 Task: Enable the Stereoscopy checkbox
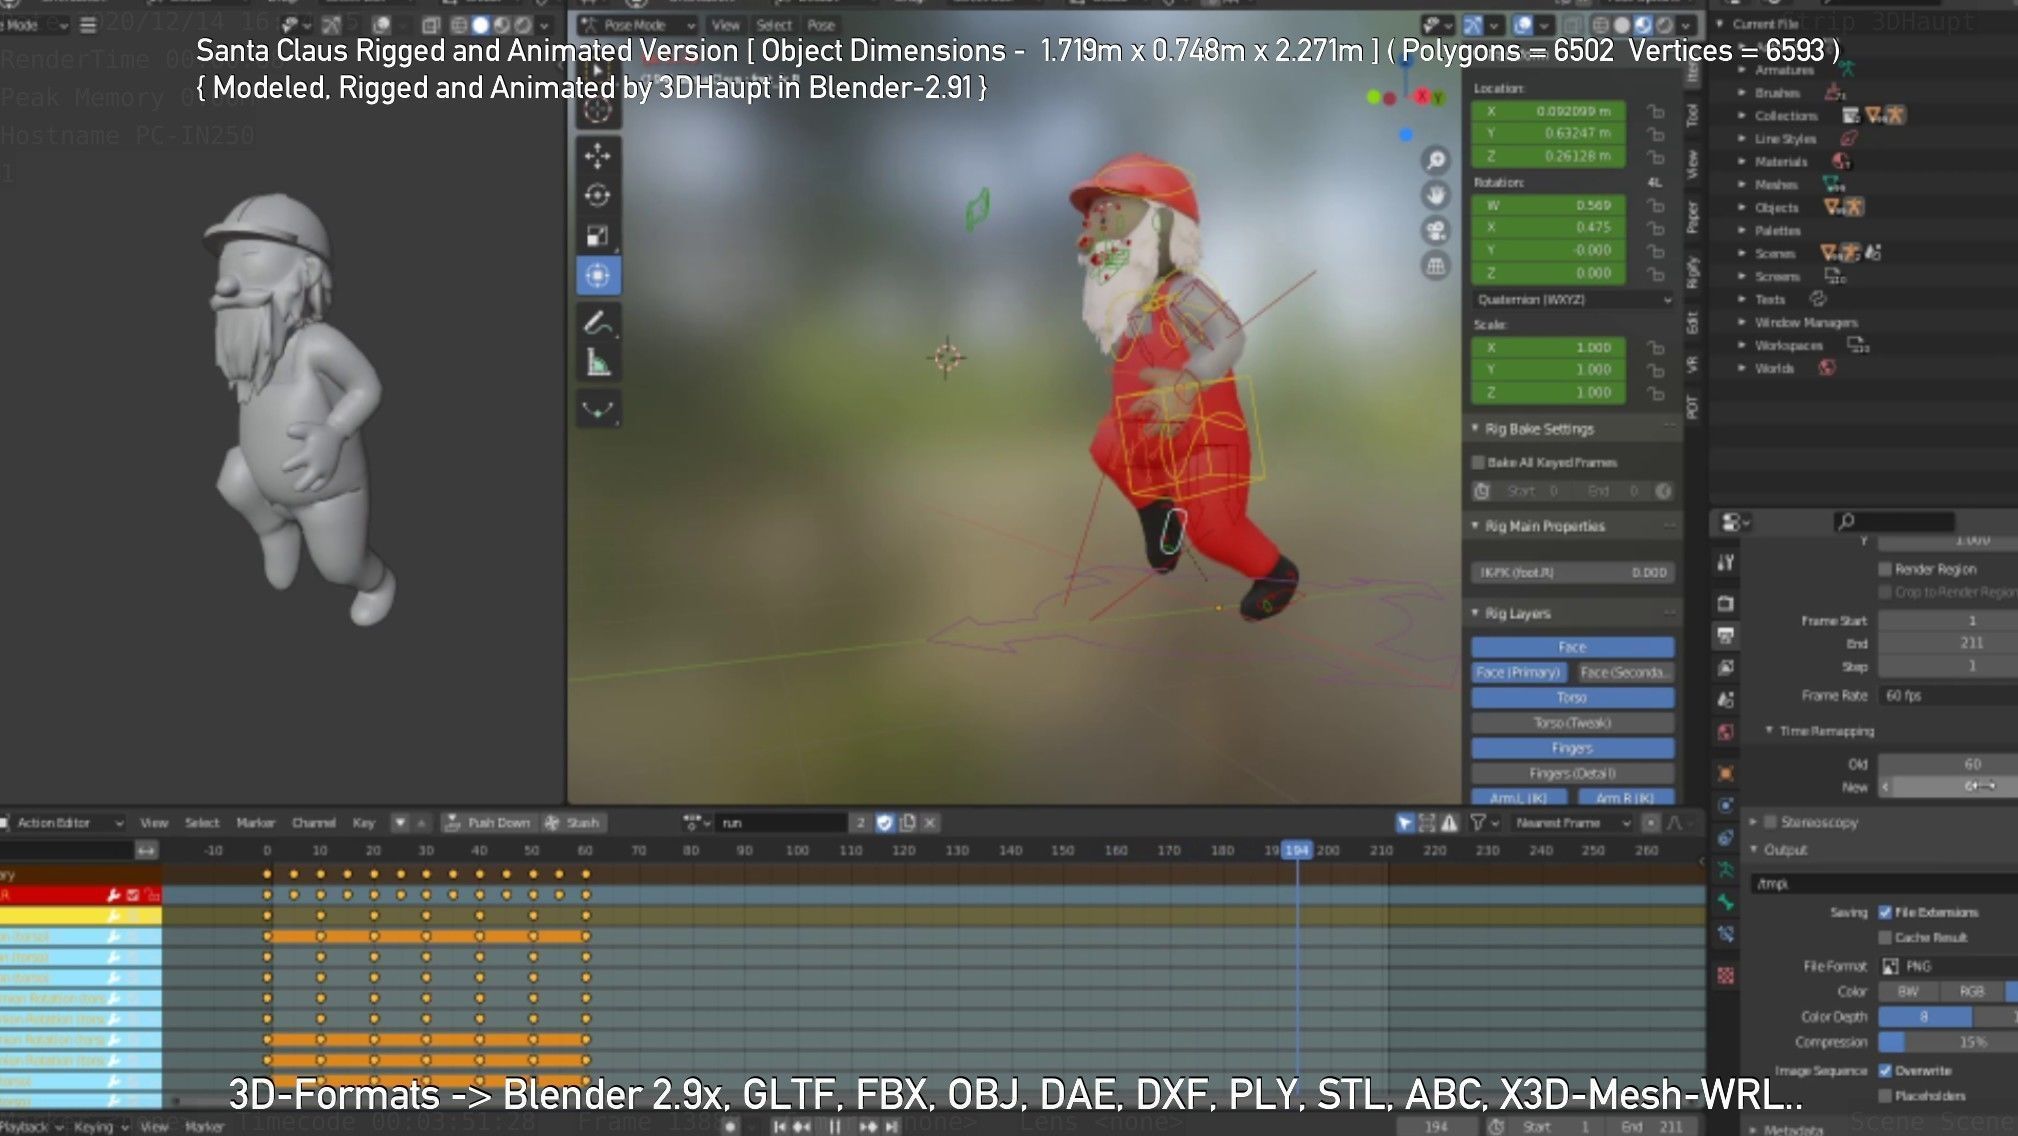pyautogui.click(x=1771, y=822)
